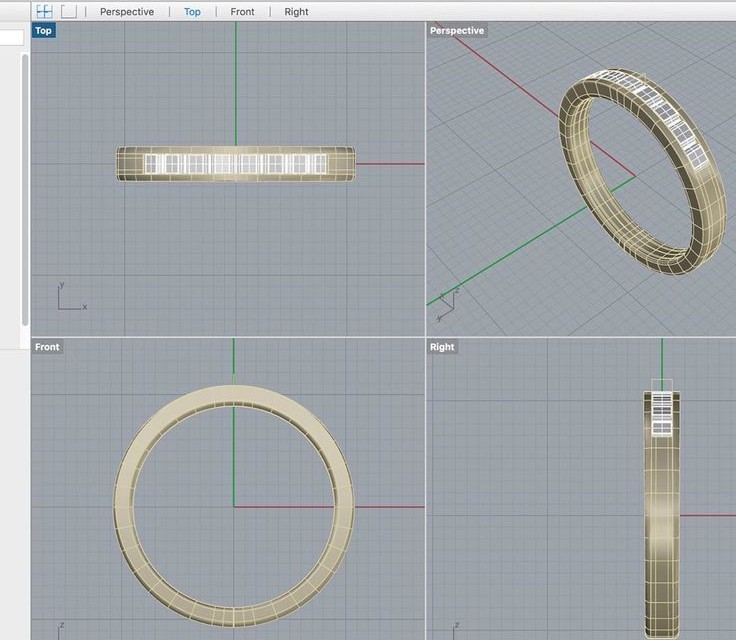Click the gemstones in the Right viewport
Screen dimensions: 736x640
click(x=661, y=413)
